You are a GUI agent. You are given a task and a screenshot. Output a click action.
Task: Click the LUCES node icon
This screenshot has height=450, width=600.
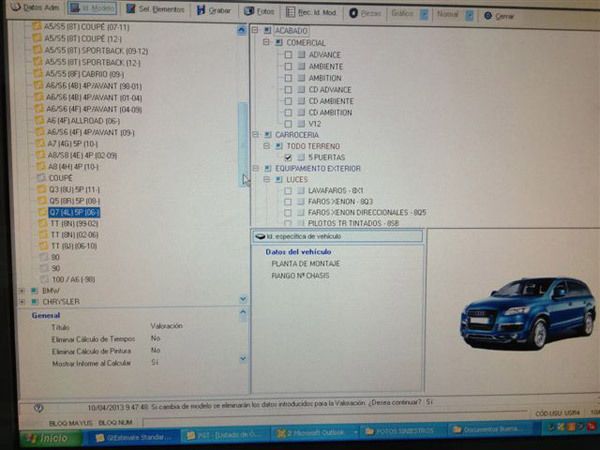pyautogui.click(x=279, y=179)
